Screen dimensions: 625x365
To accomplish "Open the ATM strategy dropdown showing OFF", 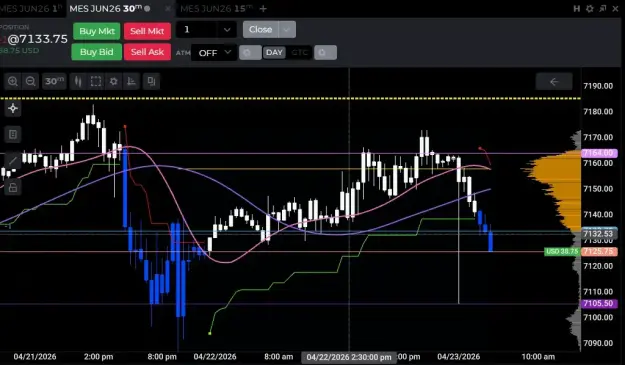I will coord(214,53).
